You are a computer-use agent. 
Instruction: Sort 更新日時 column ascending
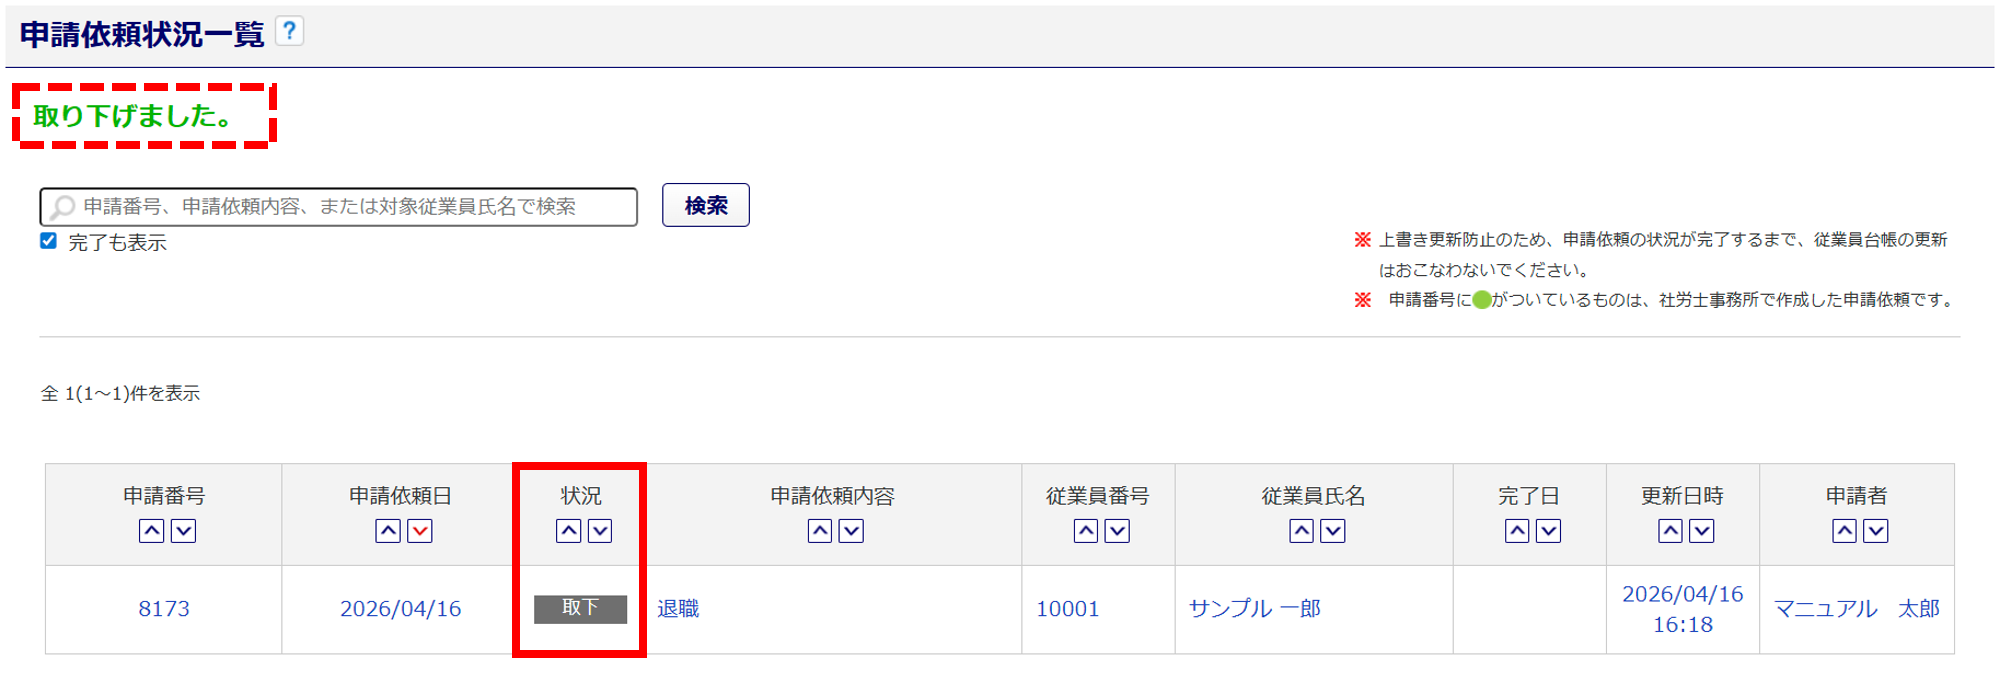(x=1670, y=531)
